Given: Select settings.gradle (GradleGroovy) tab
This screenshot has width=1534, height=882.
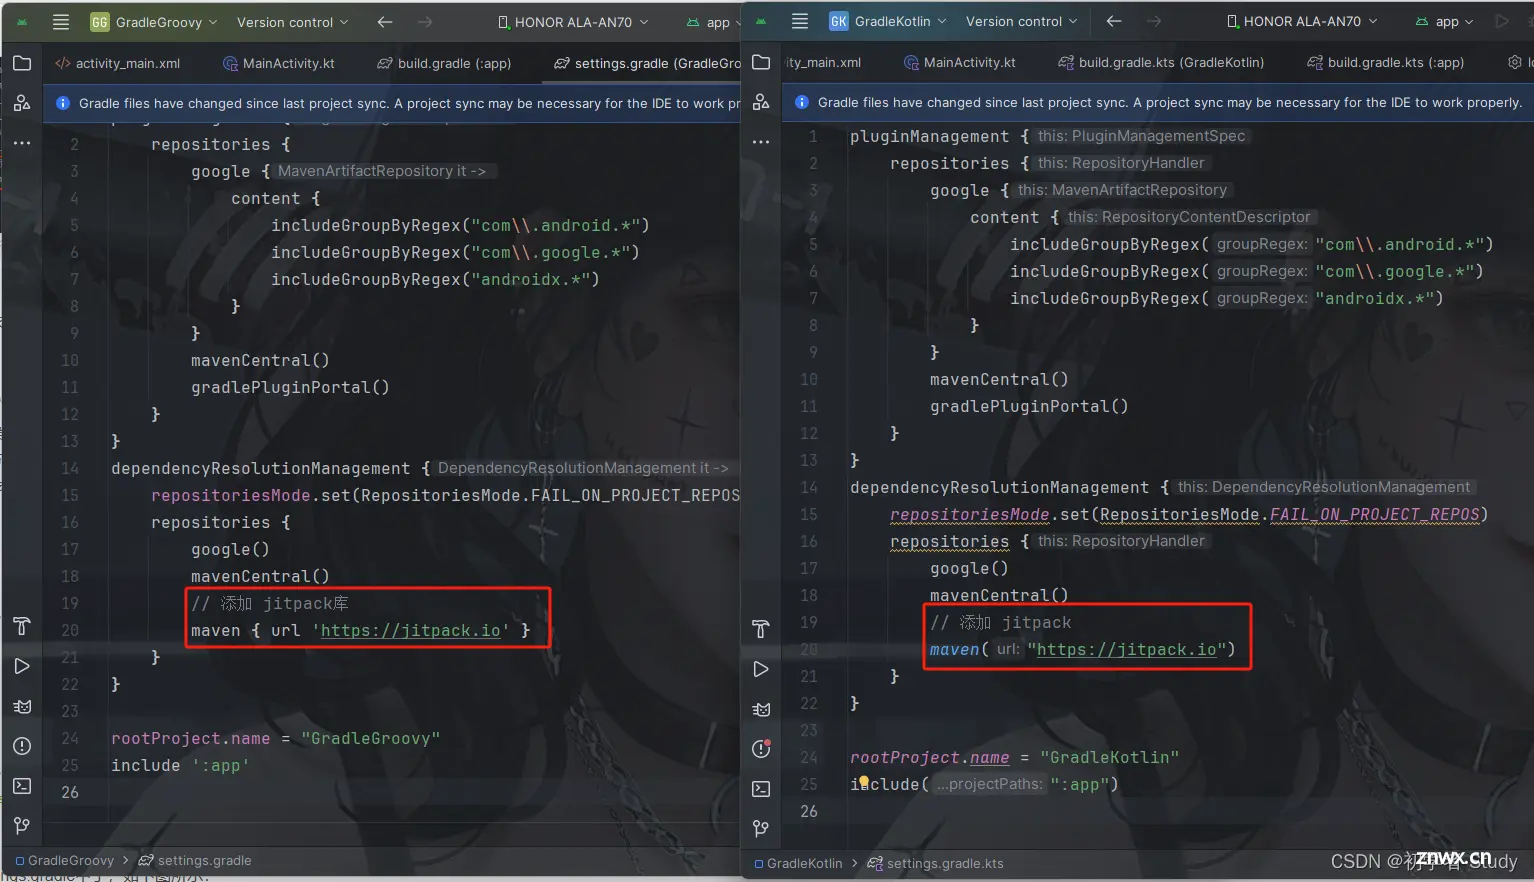Looking at the screenshot, I should coord(648,63).
